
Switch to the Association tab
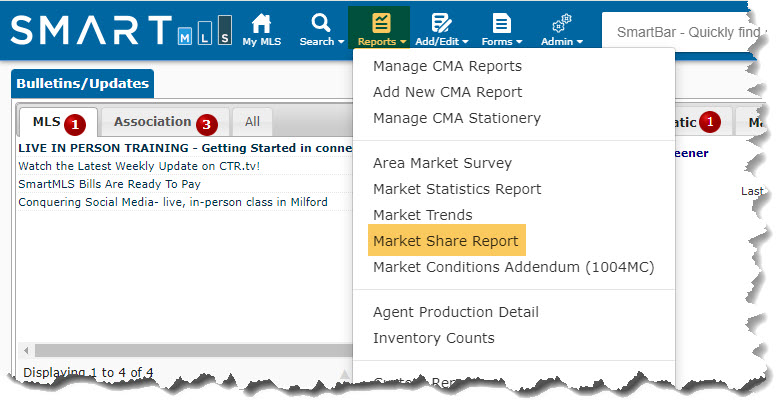pos(165,122)
